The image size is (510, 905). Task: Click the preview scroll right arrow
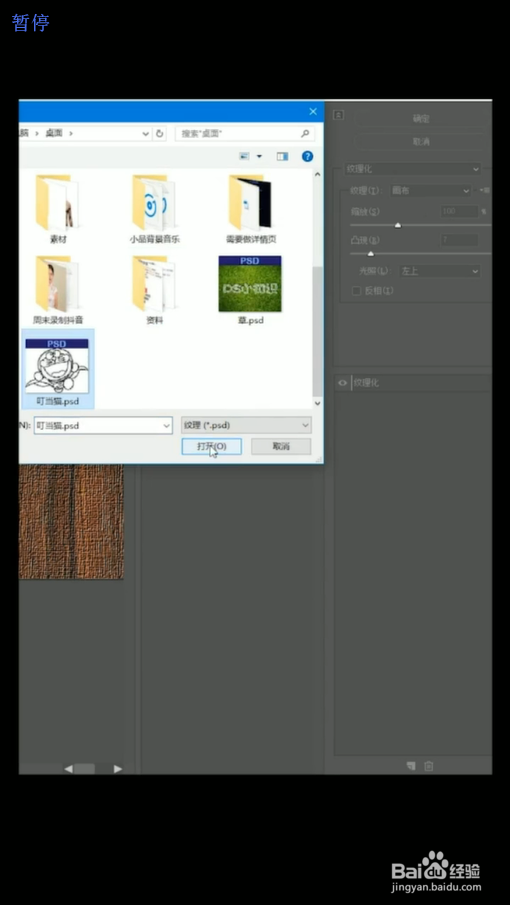(x=118, y=769)
